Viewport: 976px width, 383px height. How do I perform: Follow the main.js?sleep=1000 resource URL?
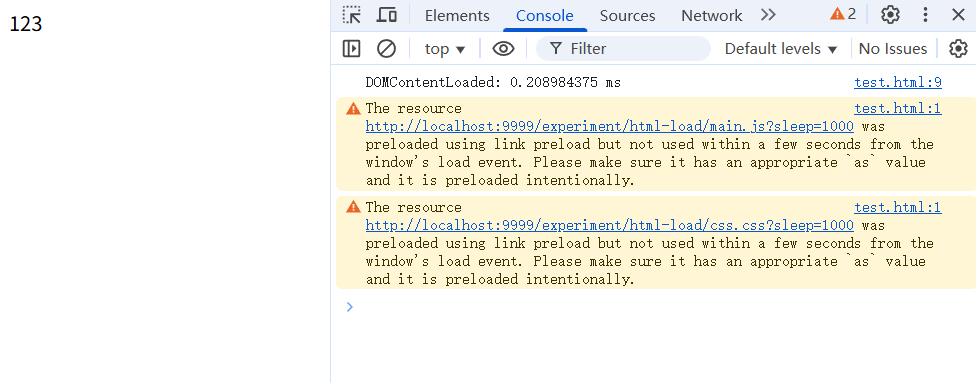(609, 126)
